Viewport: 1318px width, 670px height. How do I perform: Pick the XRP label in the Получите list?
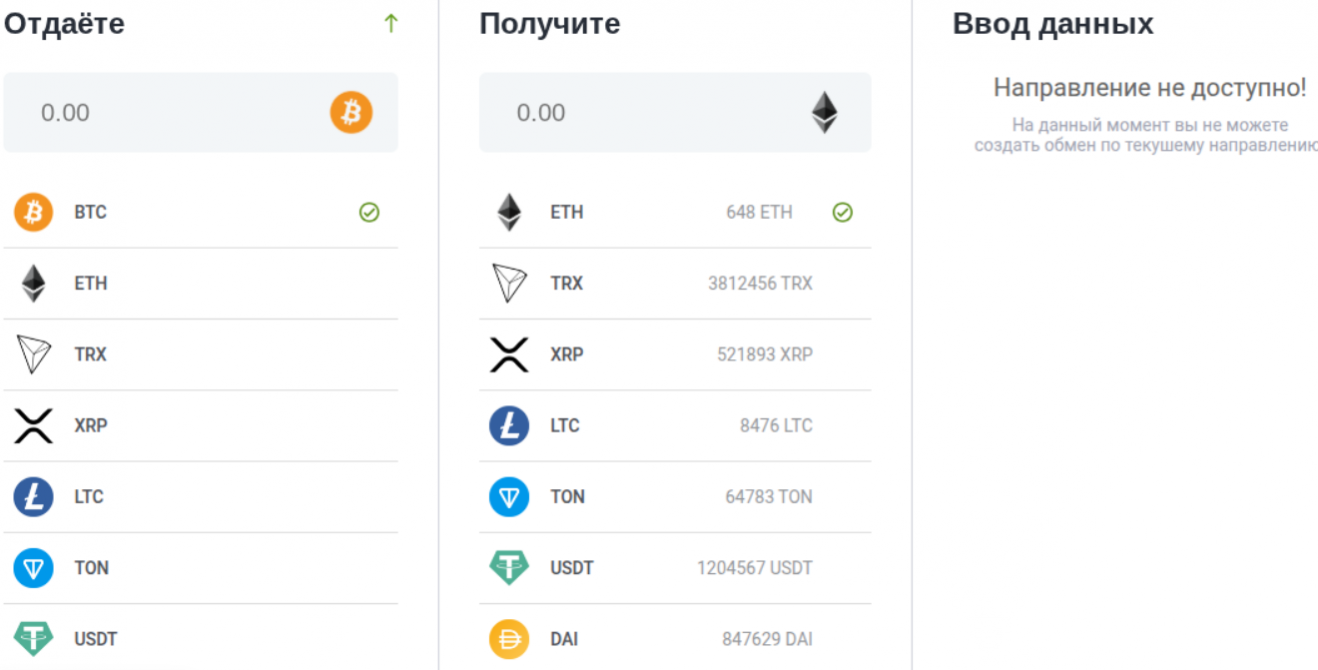click(567, 354)
